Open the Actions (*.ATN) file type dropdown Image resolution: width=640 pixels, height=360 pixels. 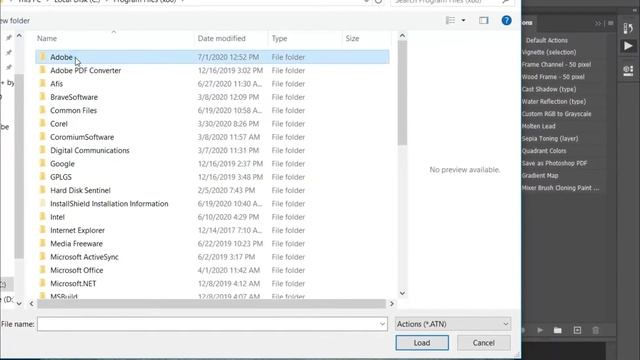(453, 324)
